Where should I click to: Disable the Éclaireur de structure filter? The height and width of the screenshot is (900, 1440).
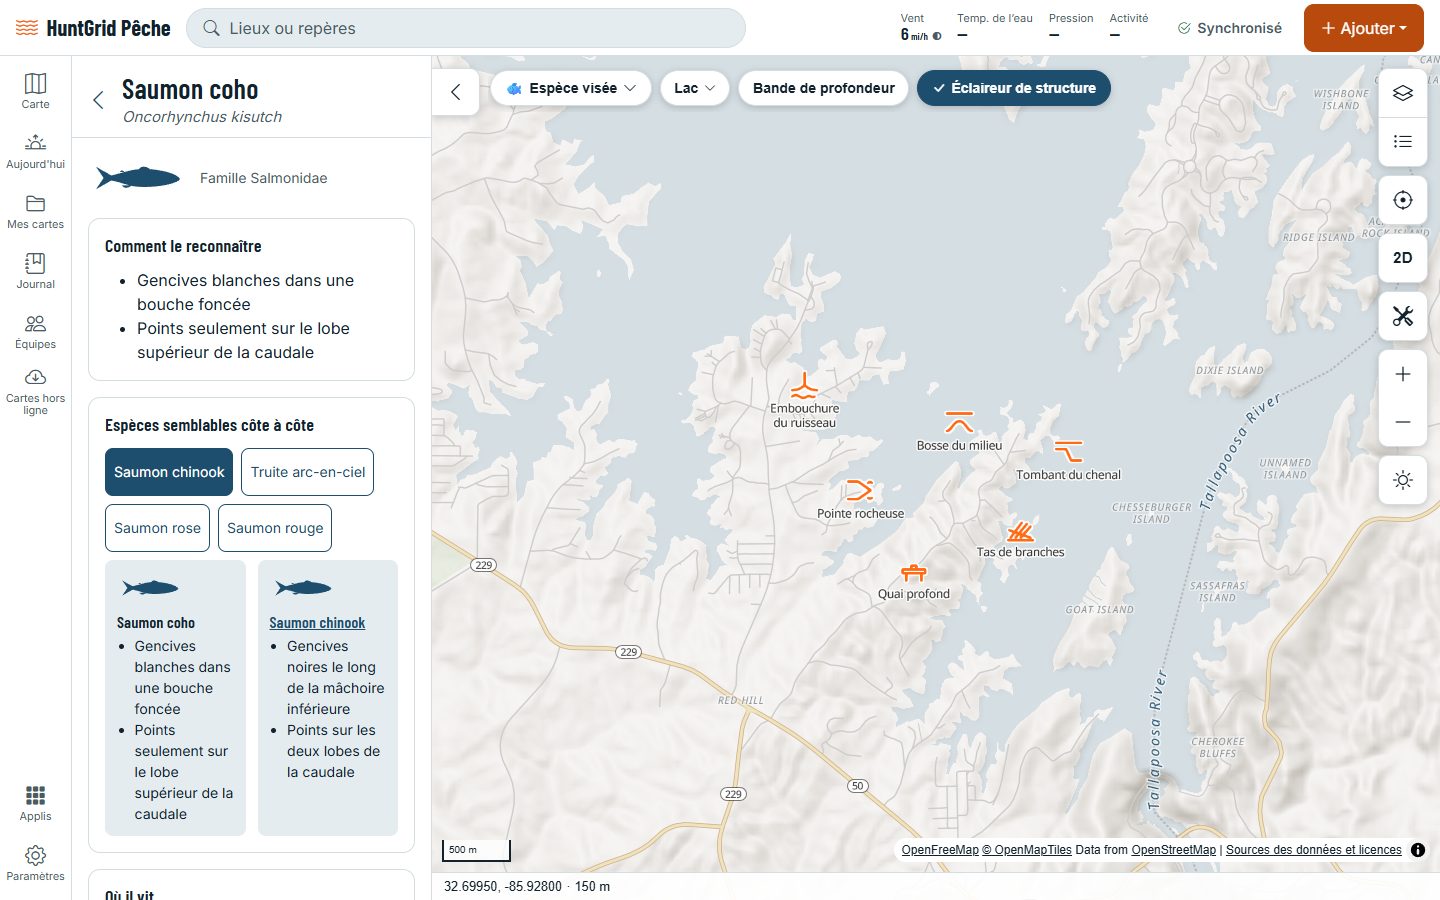pos(1014,88)
